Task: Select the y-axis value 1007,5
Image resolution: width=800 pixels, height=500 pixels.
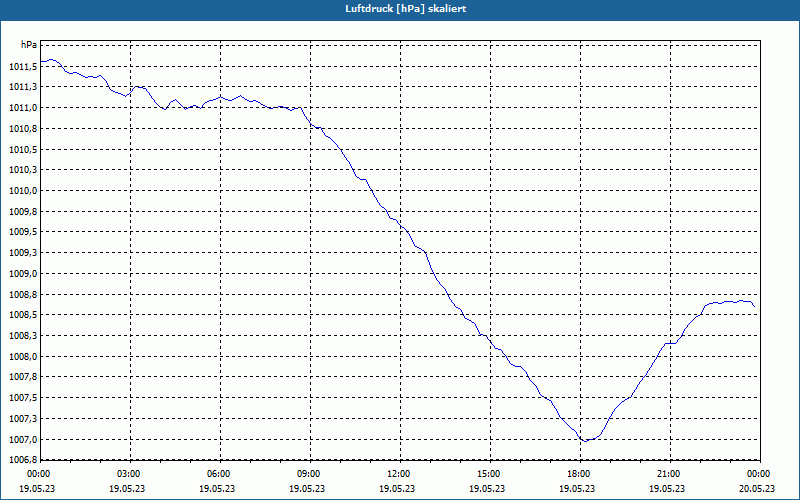Action: pos(23,398)
